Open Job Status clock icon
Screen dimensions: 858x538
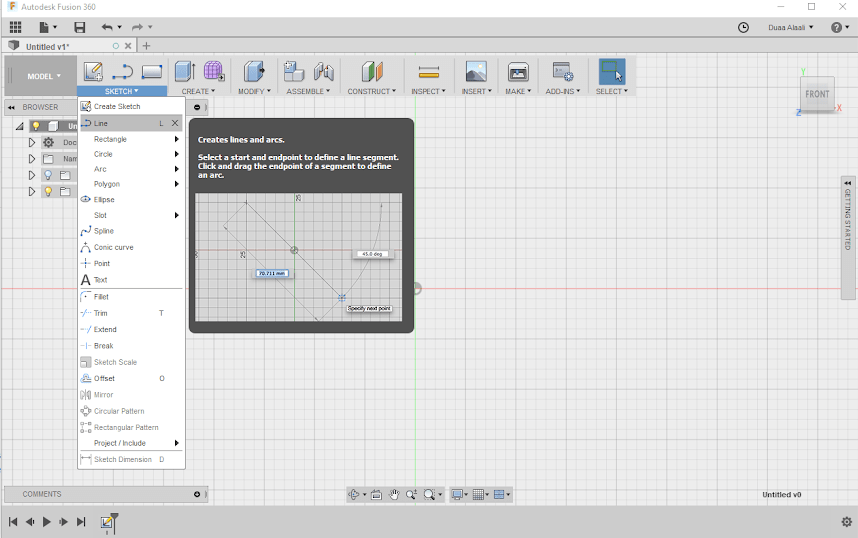(x=743, y=27)
